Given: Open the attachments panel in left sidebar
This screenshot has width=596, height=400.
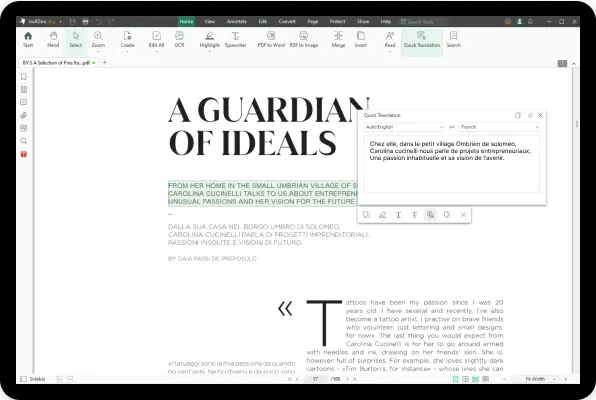Looking at the screenshot, I should (24, 115).
